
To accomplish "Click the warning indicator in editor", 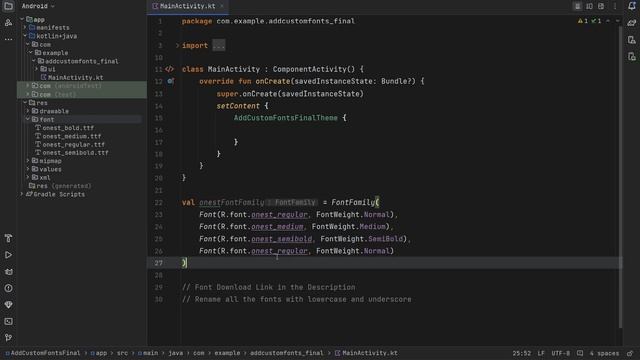I will pos(583,21).
